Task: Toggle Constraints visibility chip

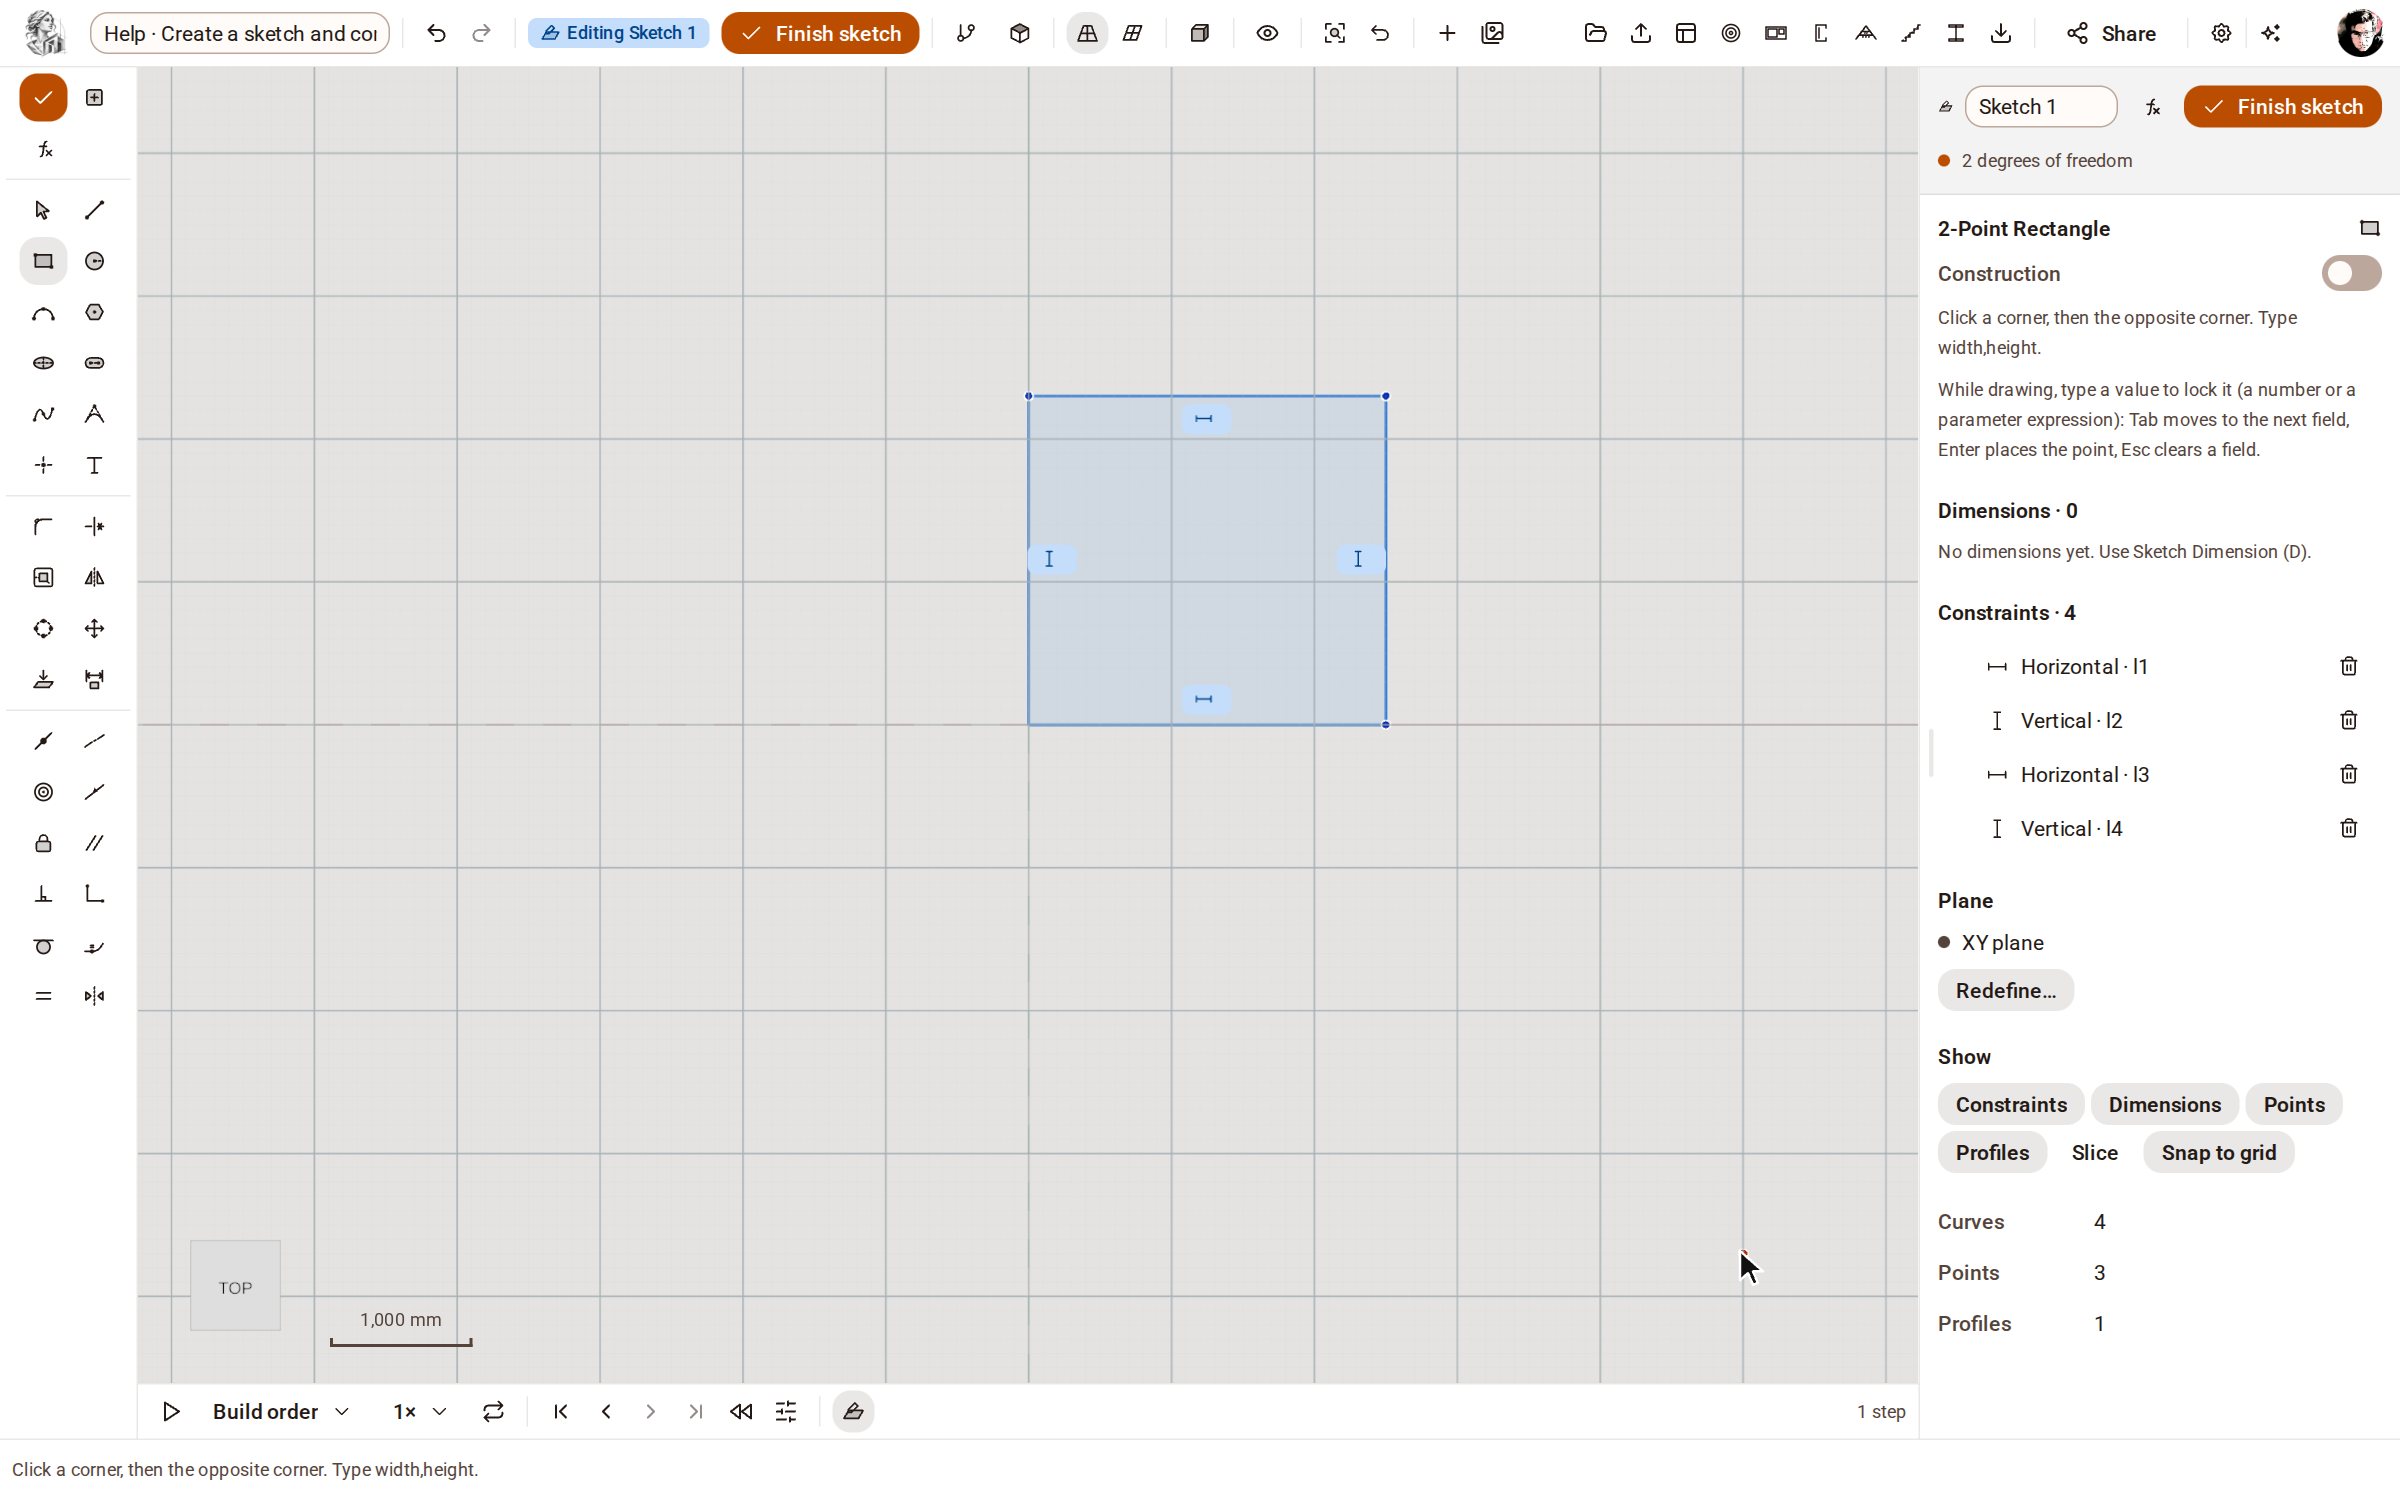Action: click(x=2011, y=1104)
